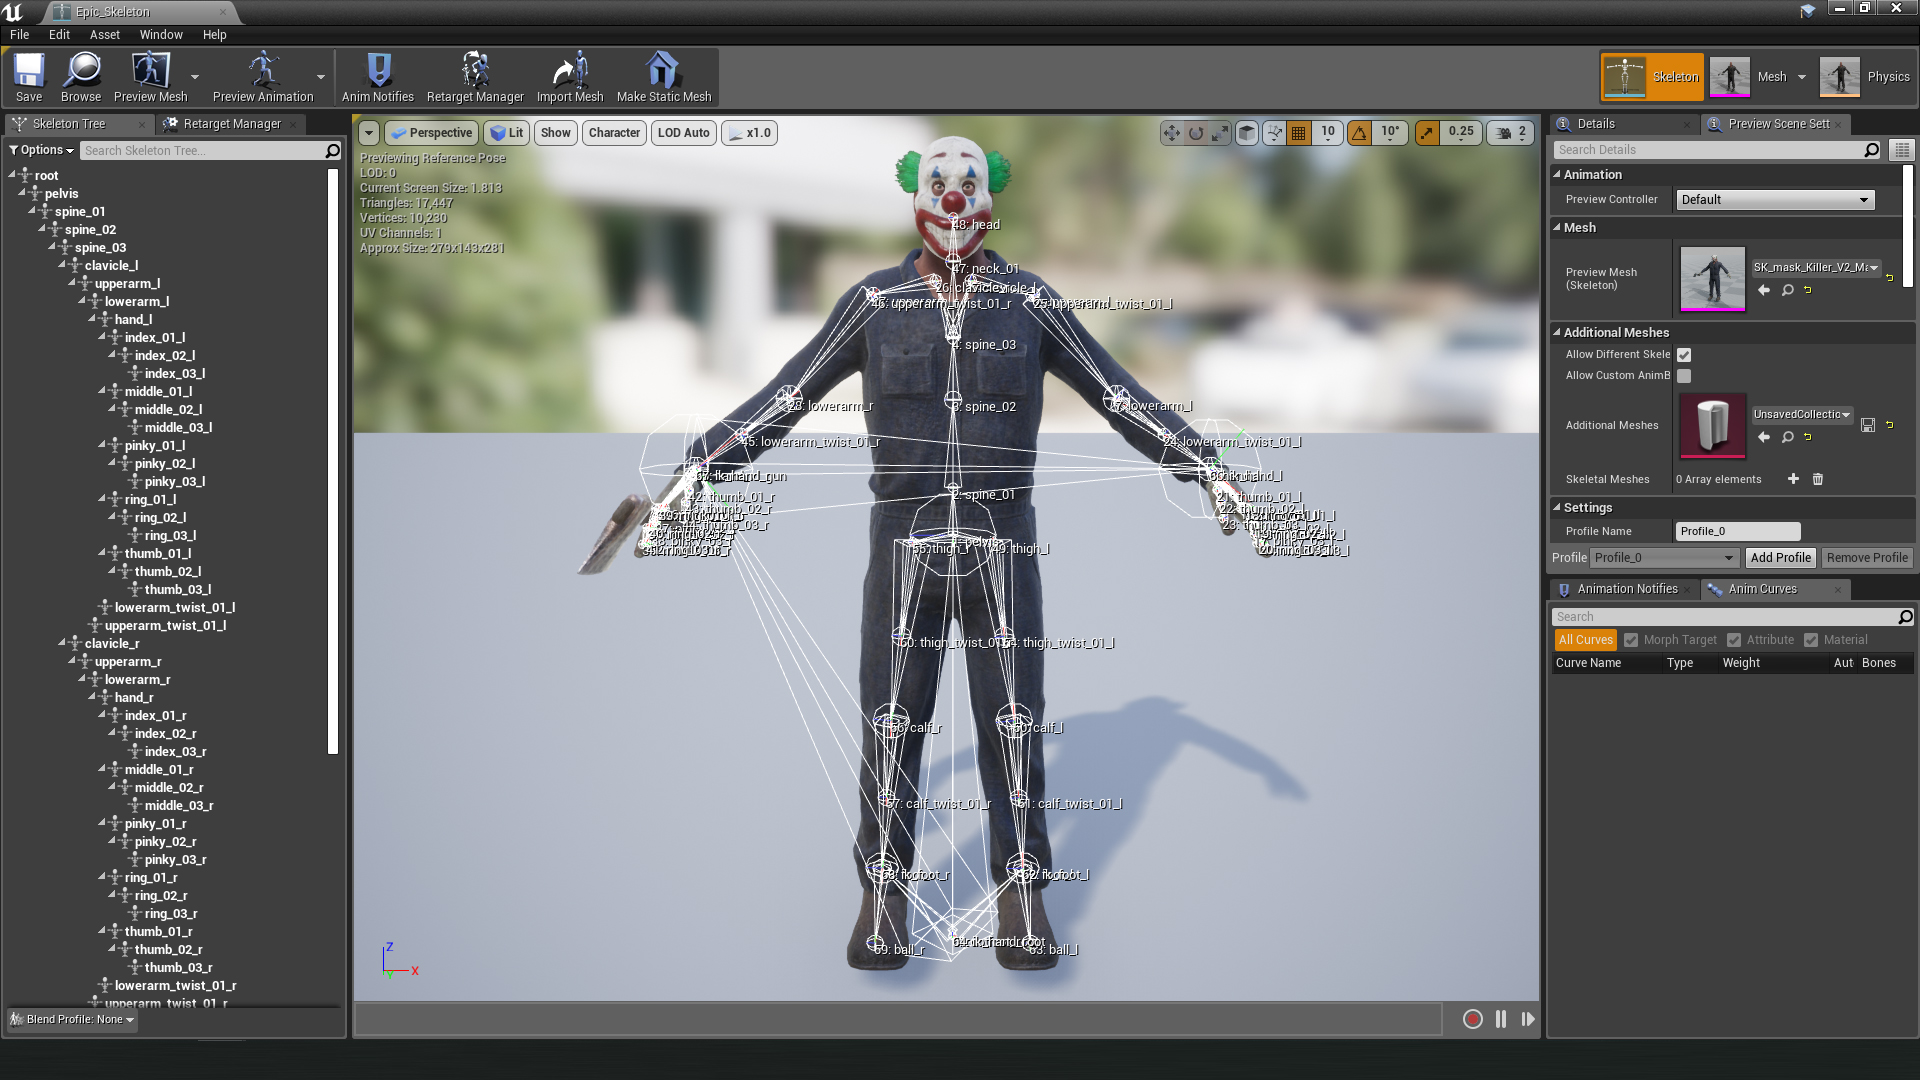
Task: Open the Window menu
Action: pyautogui.click(x=161, y=34)
